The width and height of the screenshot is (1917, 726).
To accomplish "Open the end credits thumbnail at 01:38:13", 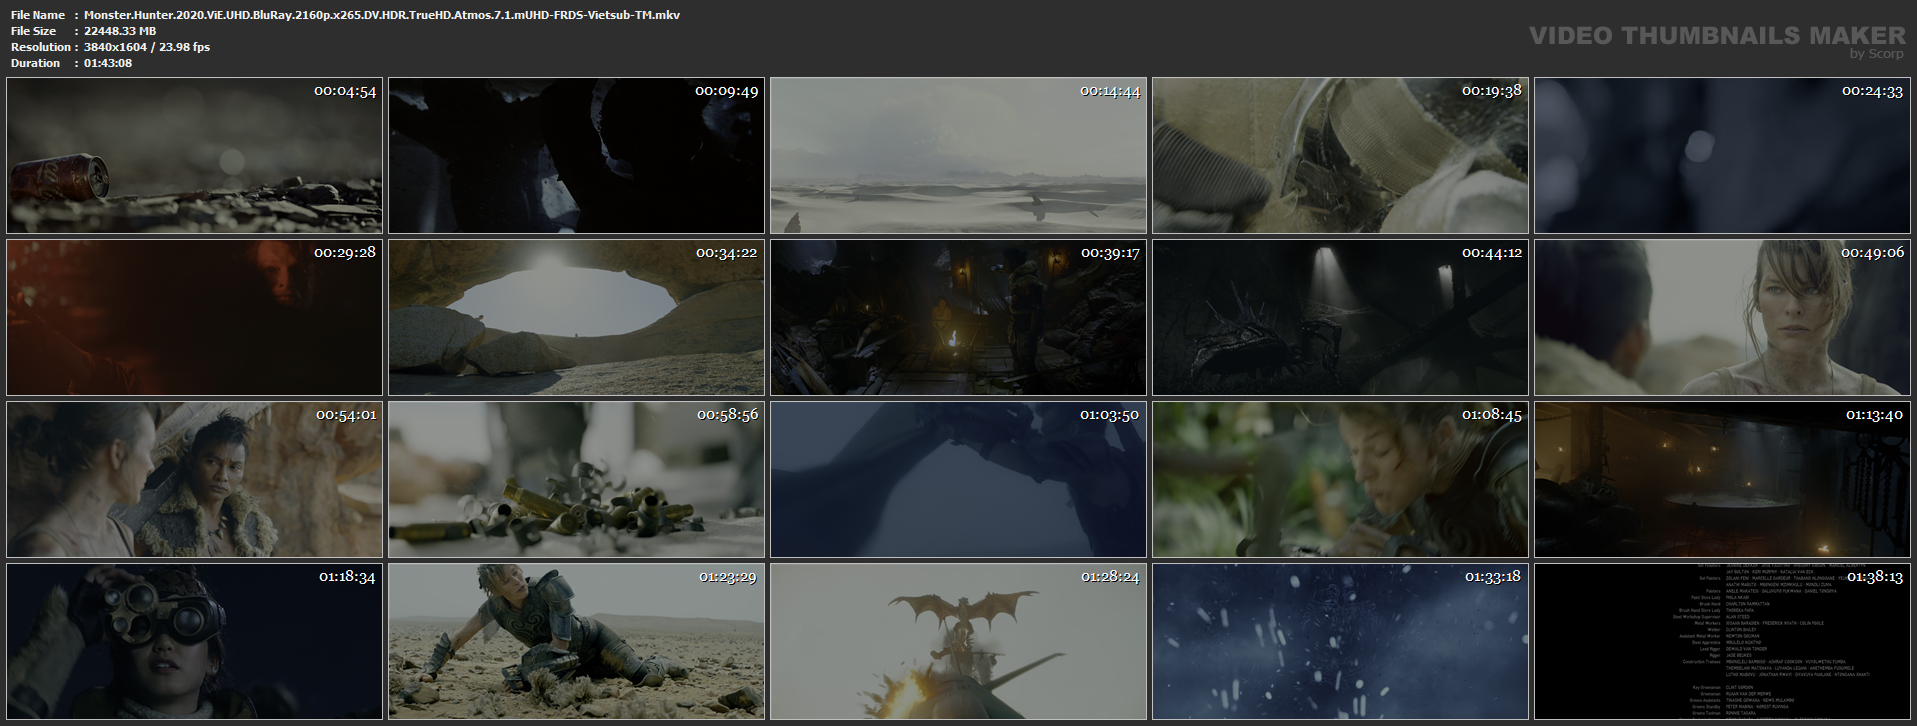I will [x=1722, y=641].
